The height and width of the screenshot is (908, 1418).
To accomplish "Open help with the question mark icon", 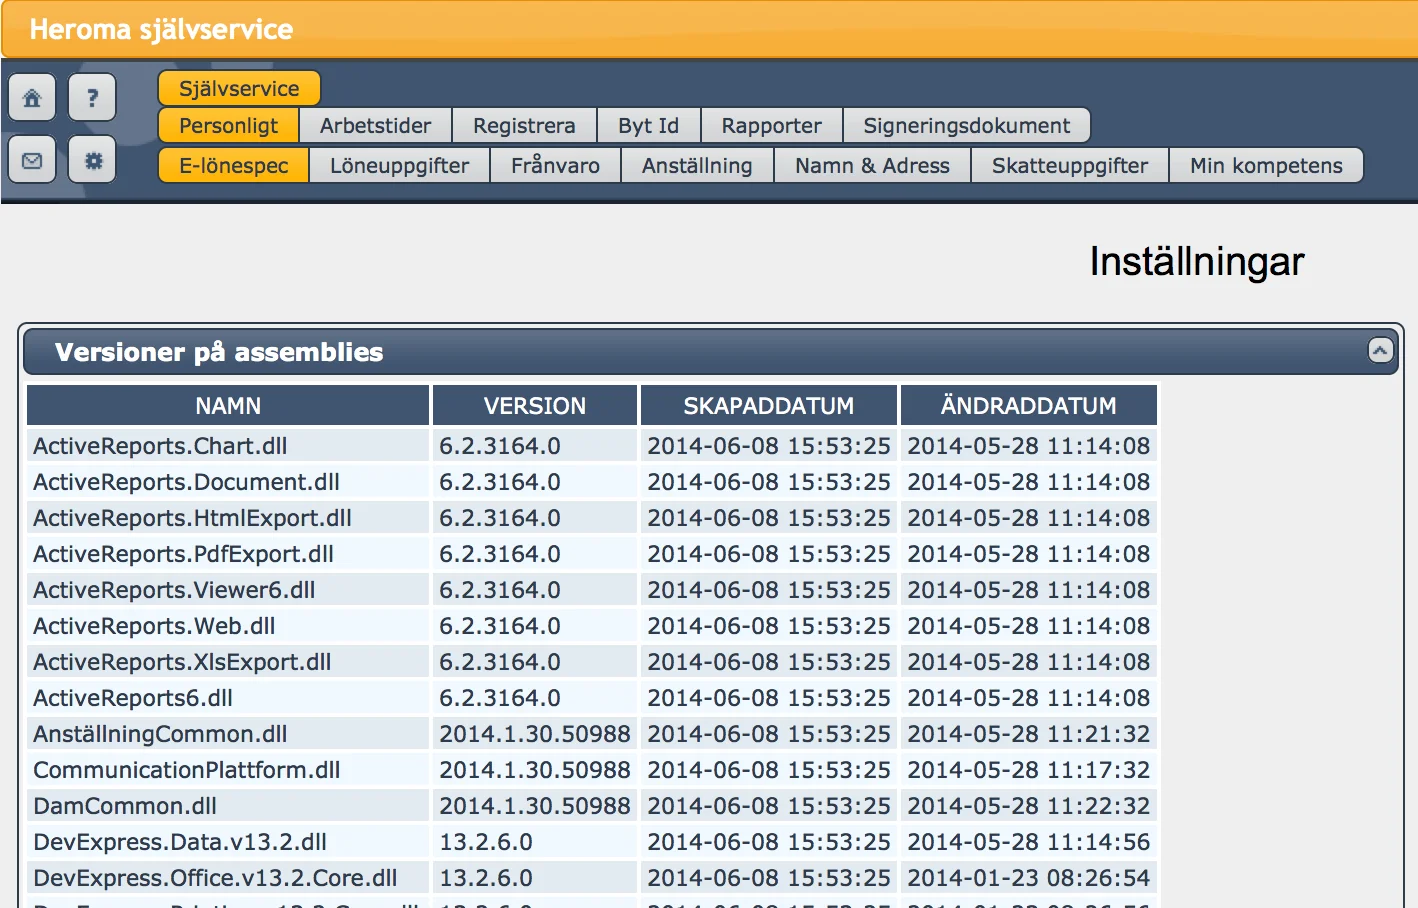I will tap(92, 98).
